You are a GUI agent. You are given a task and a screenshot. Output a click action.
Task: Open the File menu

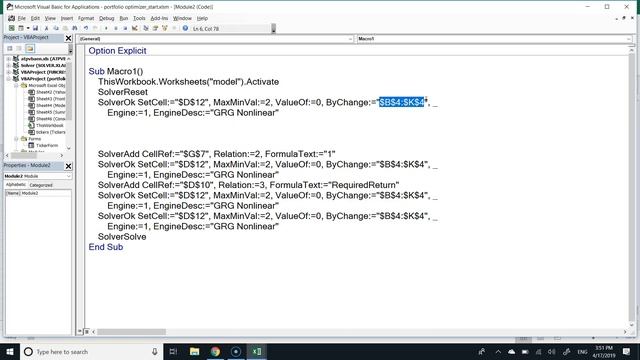pyautogui.click(x=21, y=18)
